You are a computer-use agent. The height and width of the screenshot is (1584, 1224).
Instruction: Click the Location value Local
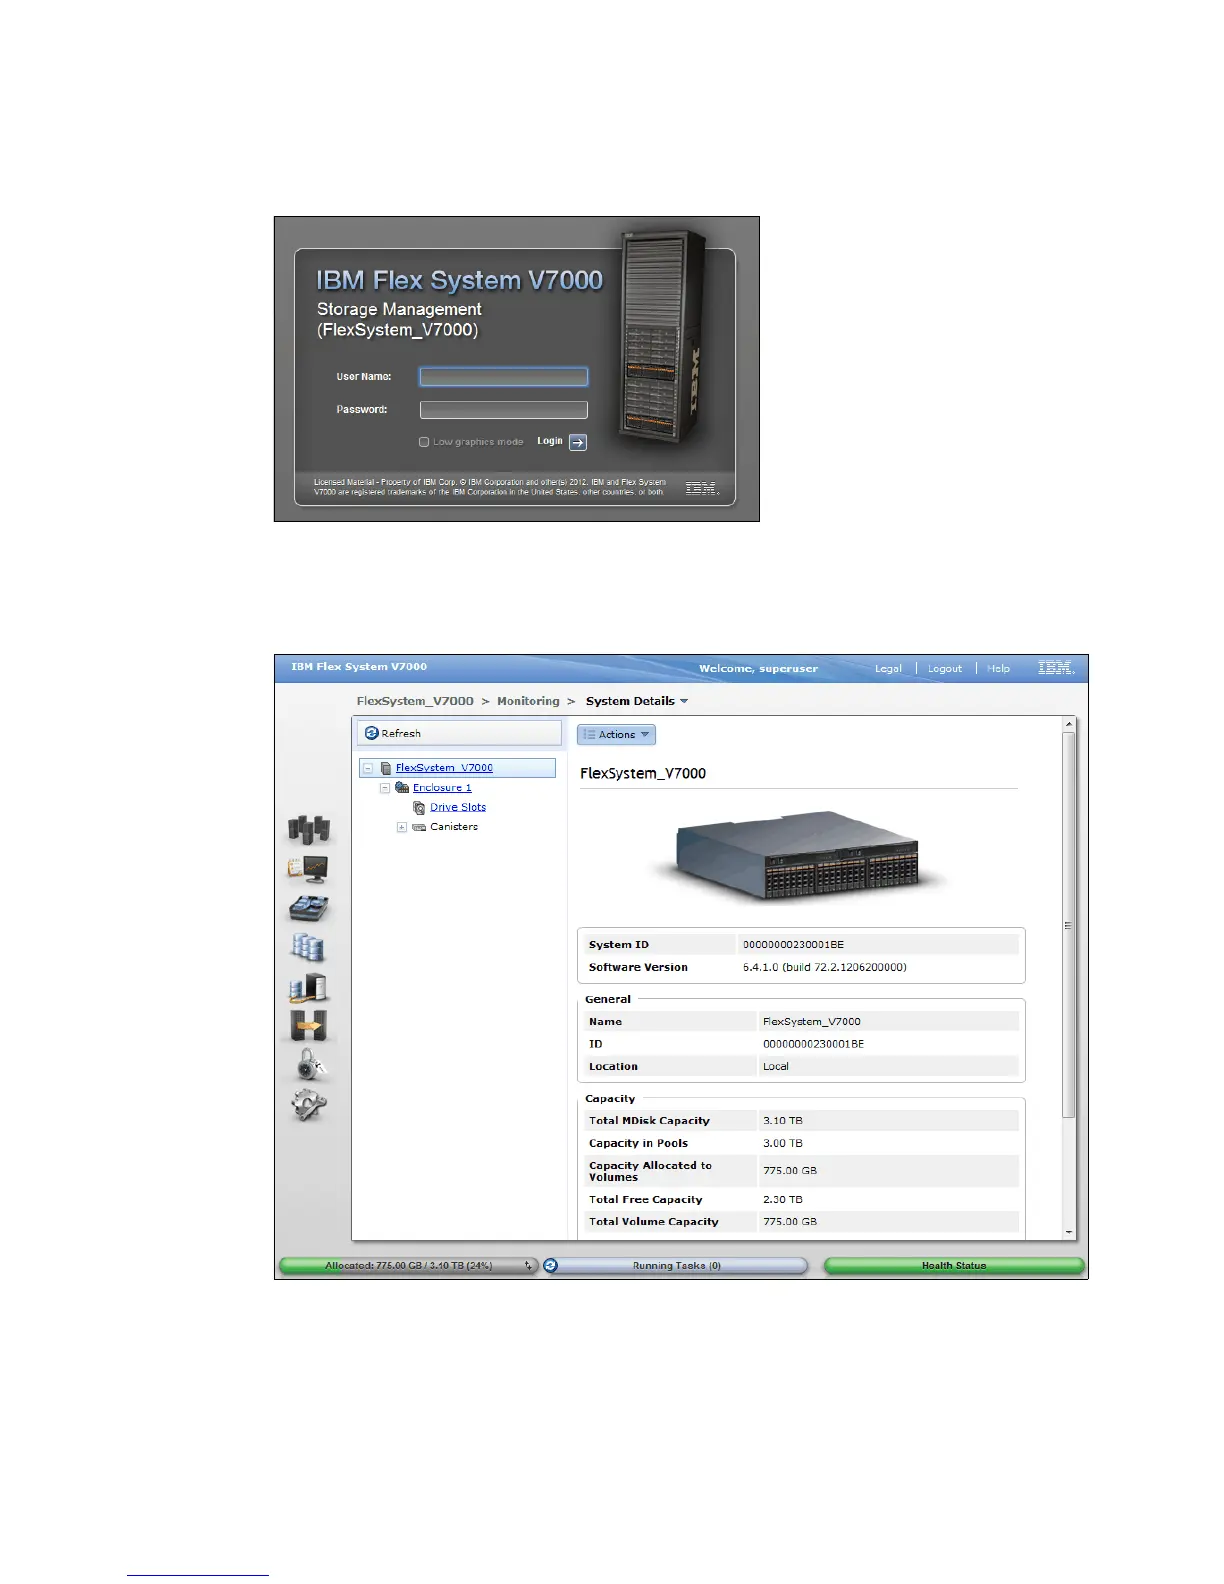tap(775, 1066)
